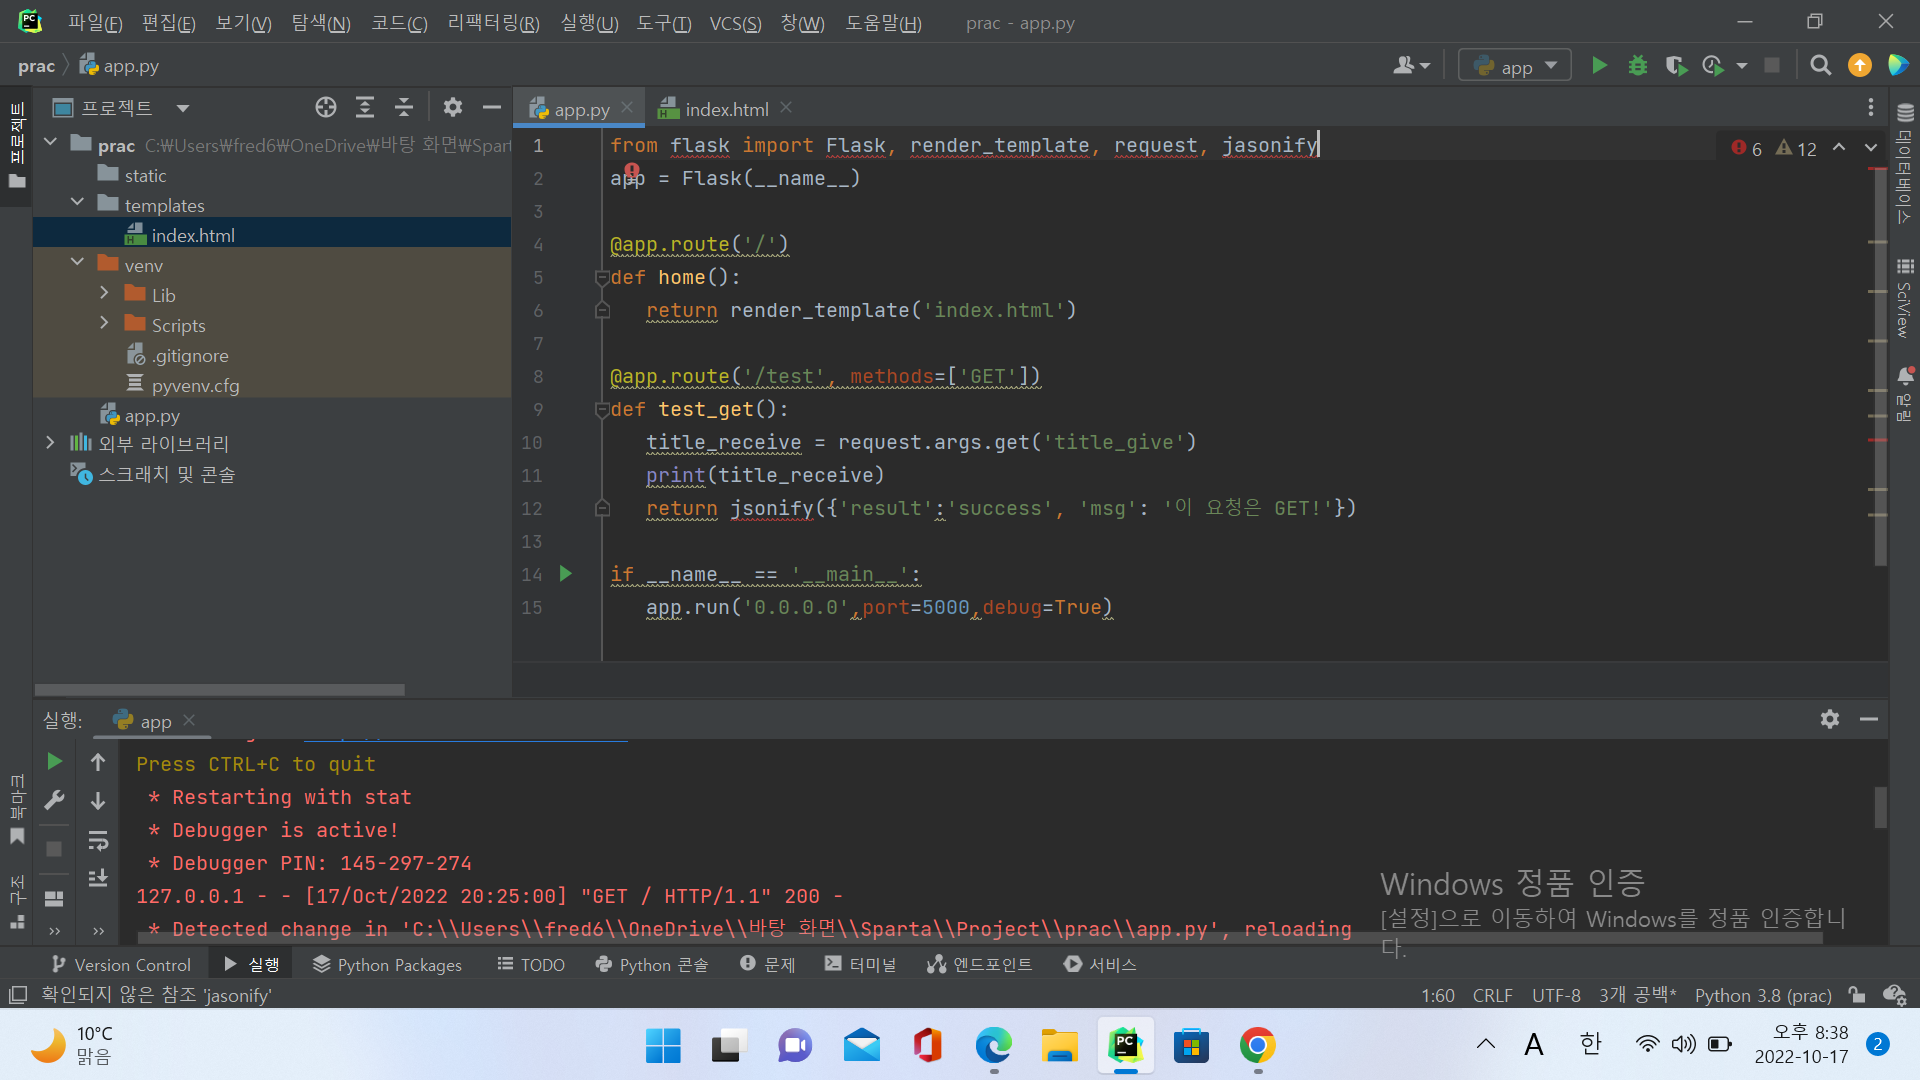This screenshot has height=1080, width=1920.
Task: Expand the Lib folder in venv
Action: point(104,294)
